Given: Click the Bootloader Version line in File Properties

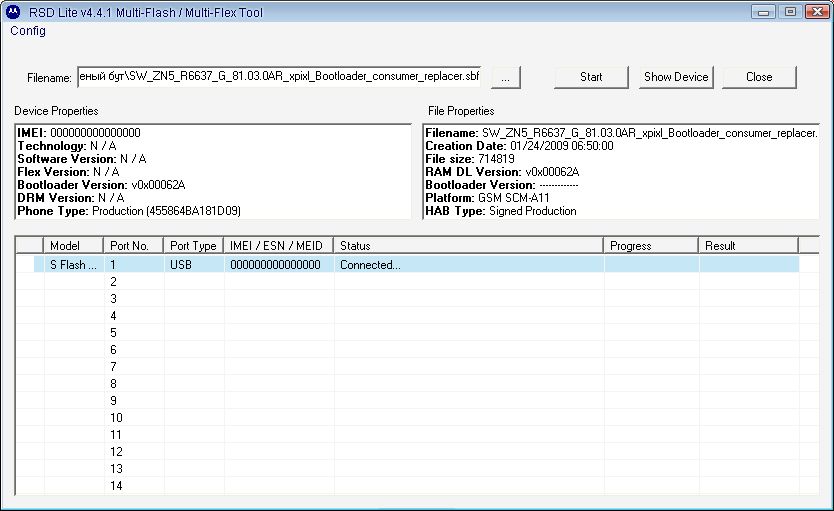Looking at the screenshot, I should 502,185.
